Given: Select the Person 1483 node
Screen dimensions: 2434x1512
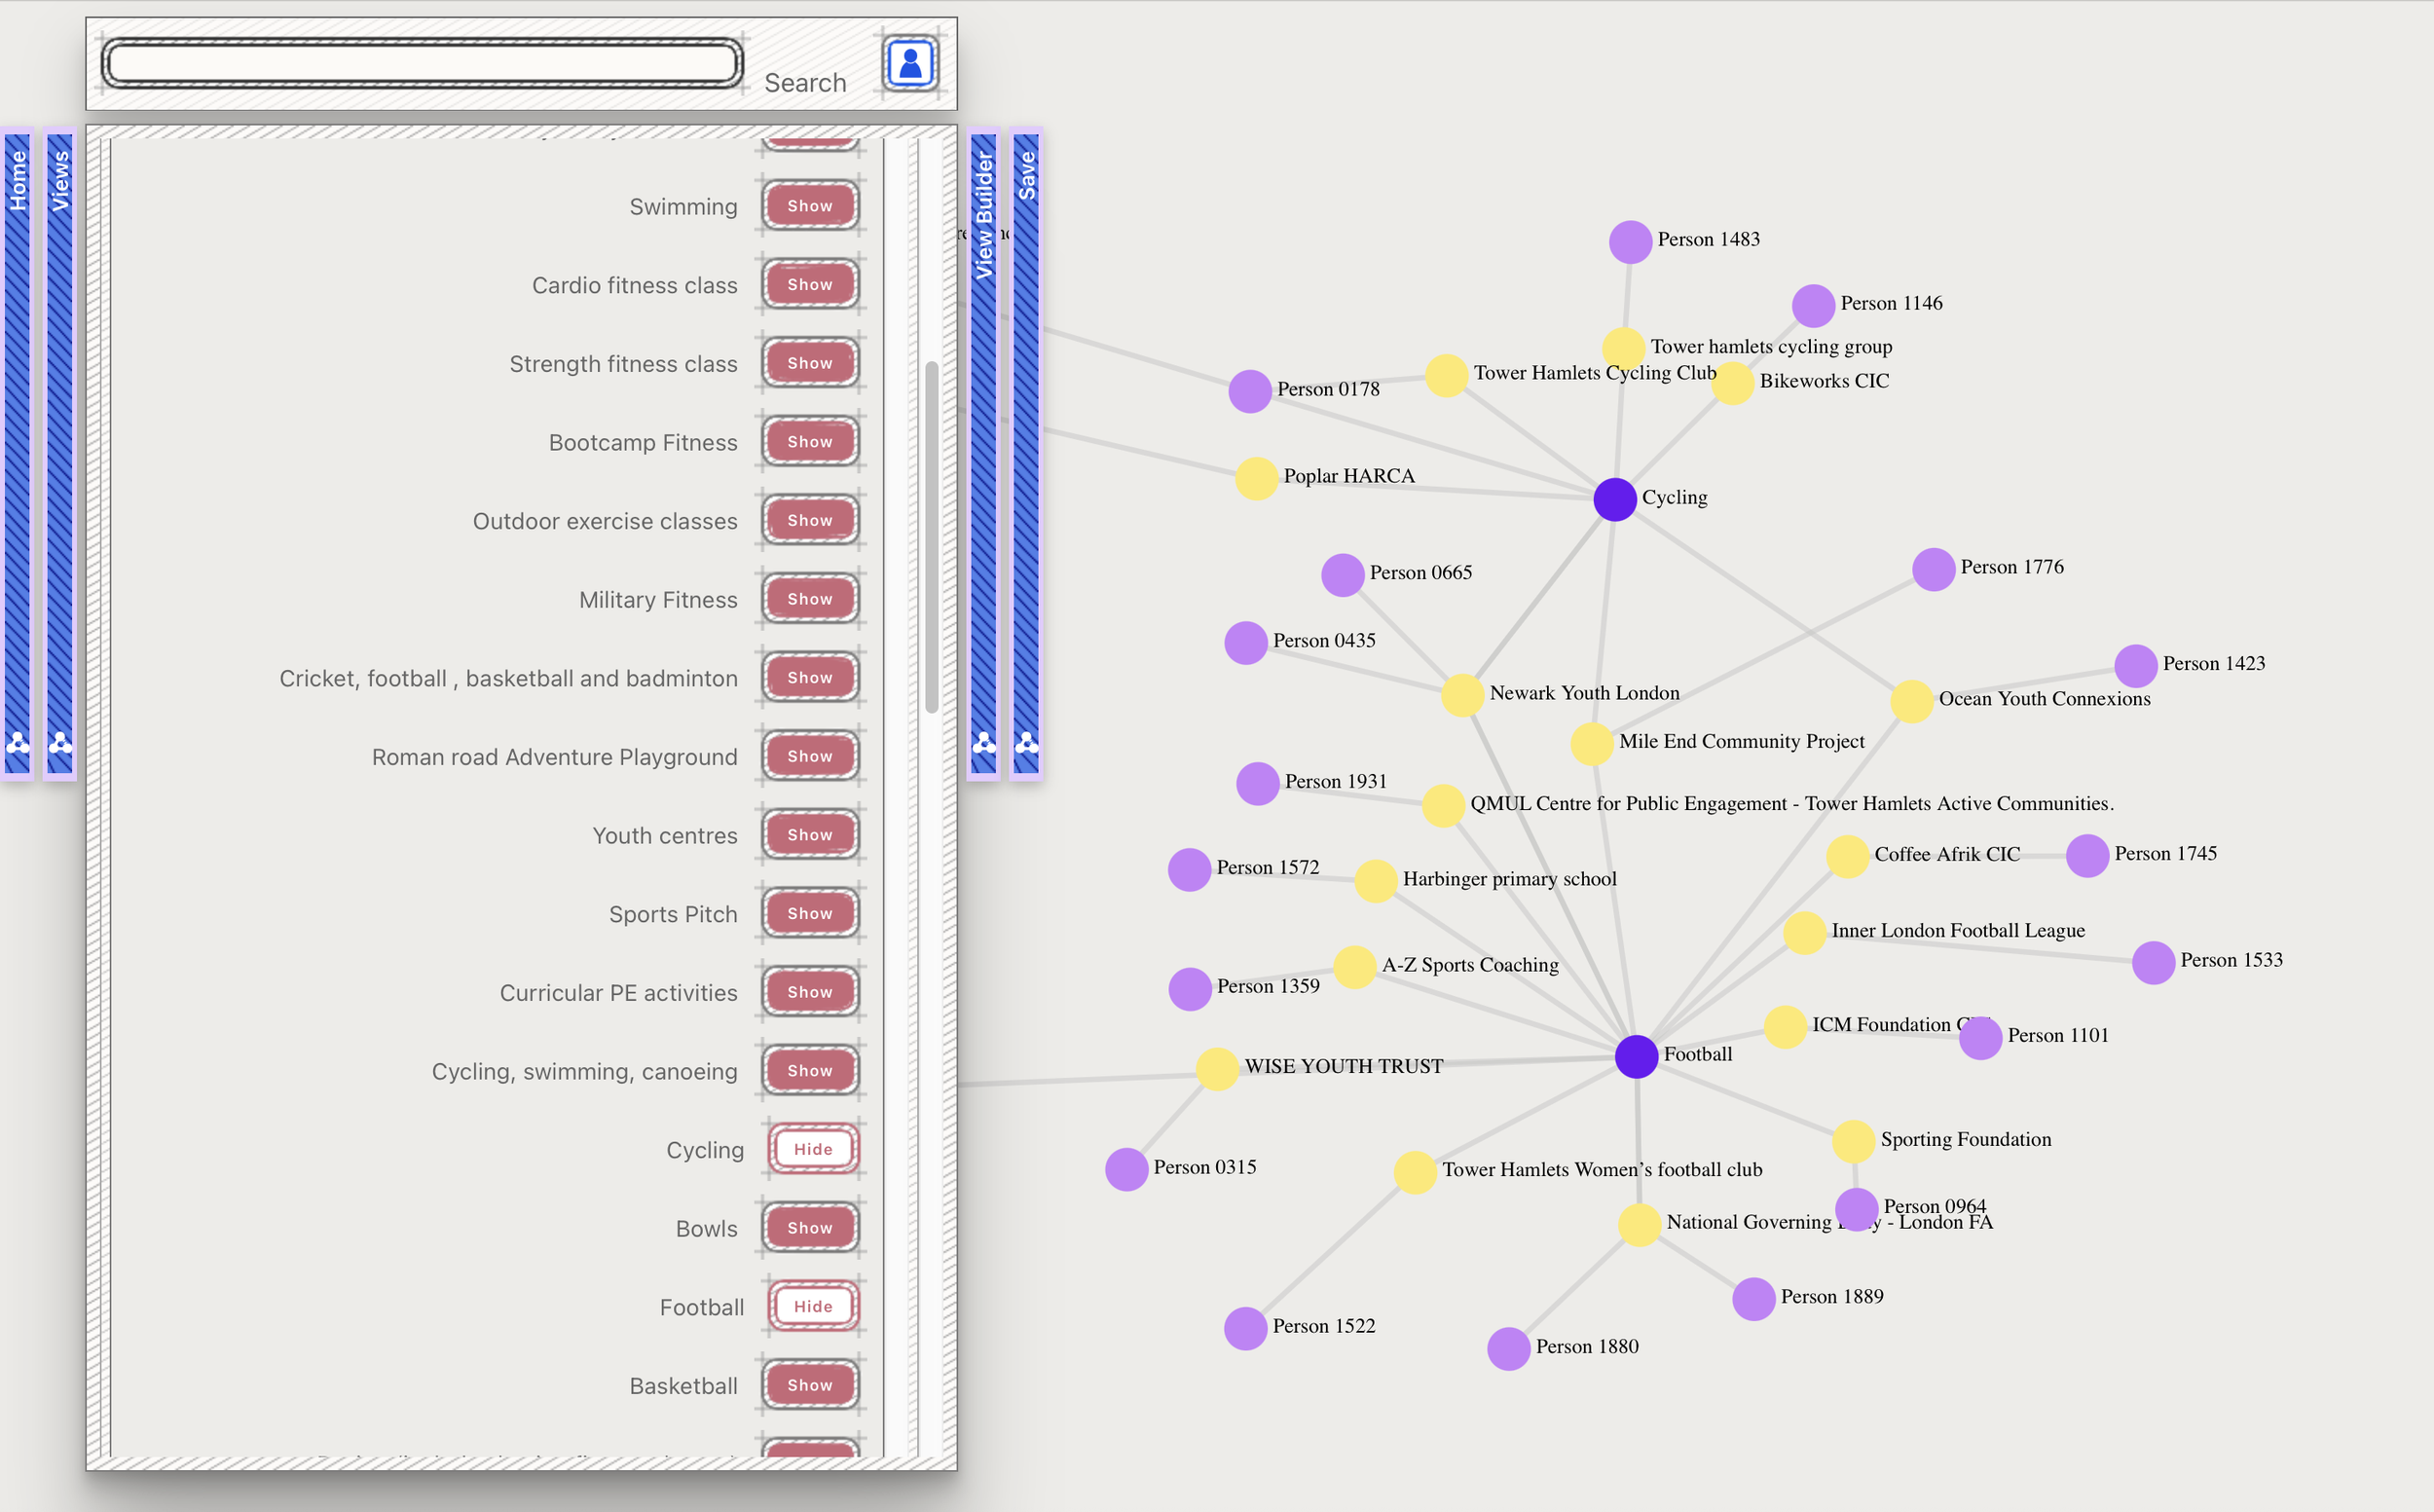Looking at the screenshot, I should click(1630, 241).
